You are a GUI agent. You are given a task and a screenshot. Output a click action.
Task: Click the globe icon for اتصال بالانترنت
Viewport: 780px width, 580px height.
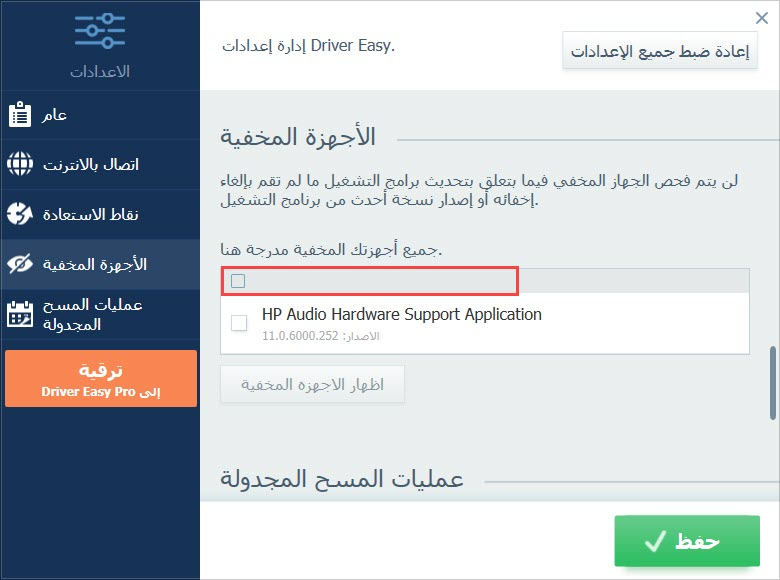19,164
